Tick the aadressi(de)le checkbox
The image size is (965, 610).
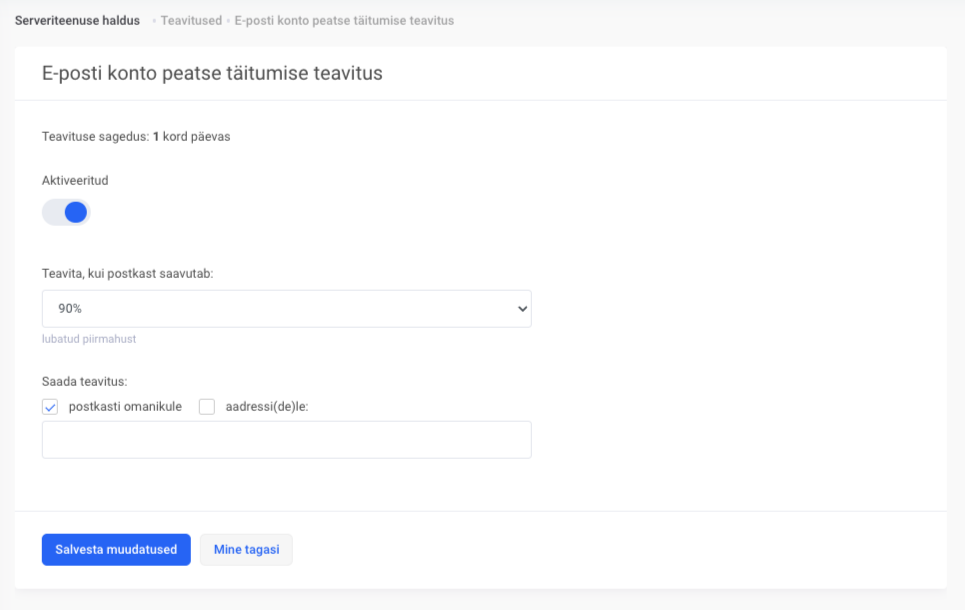[x=207, y=407]
